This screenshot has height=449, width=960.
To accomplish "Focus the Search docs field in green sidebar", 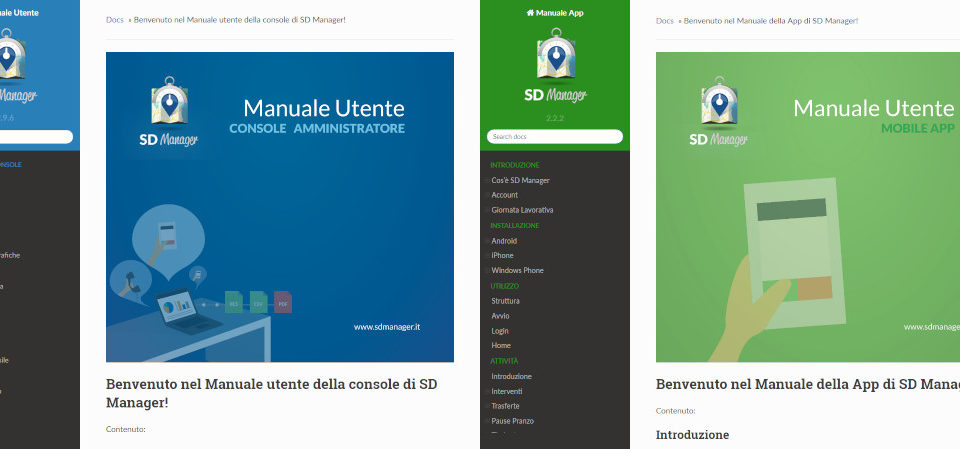I will [x=555, y=136].
